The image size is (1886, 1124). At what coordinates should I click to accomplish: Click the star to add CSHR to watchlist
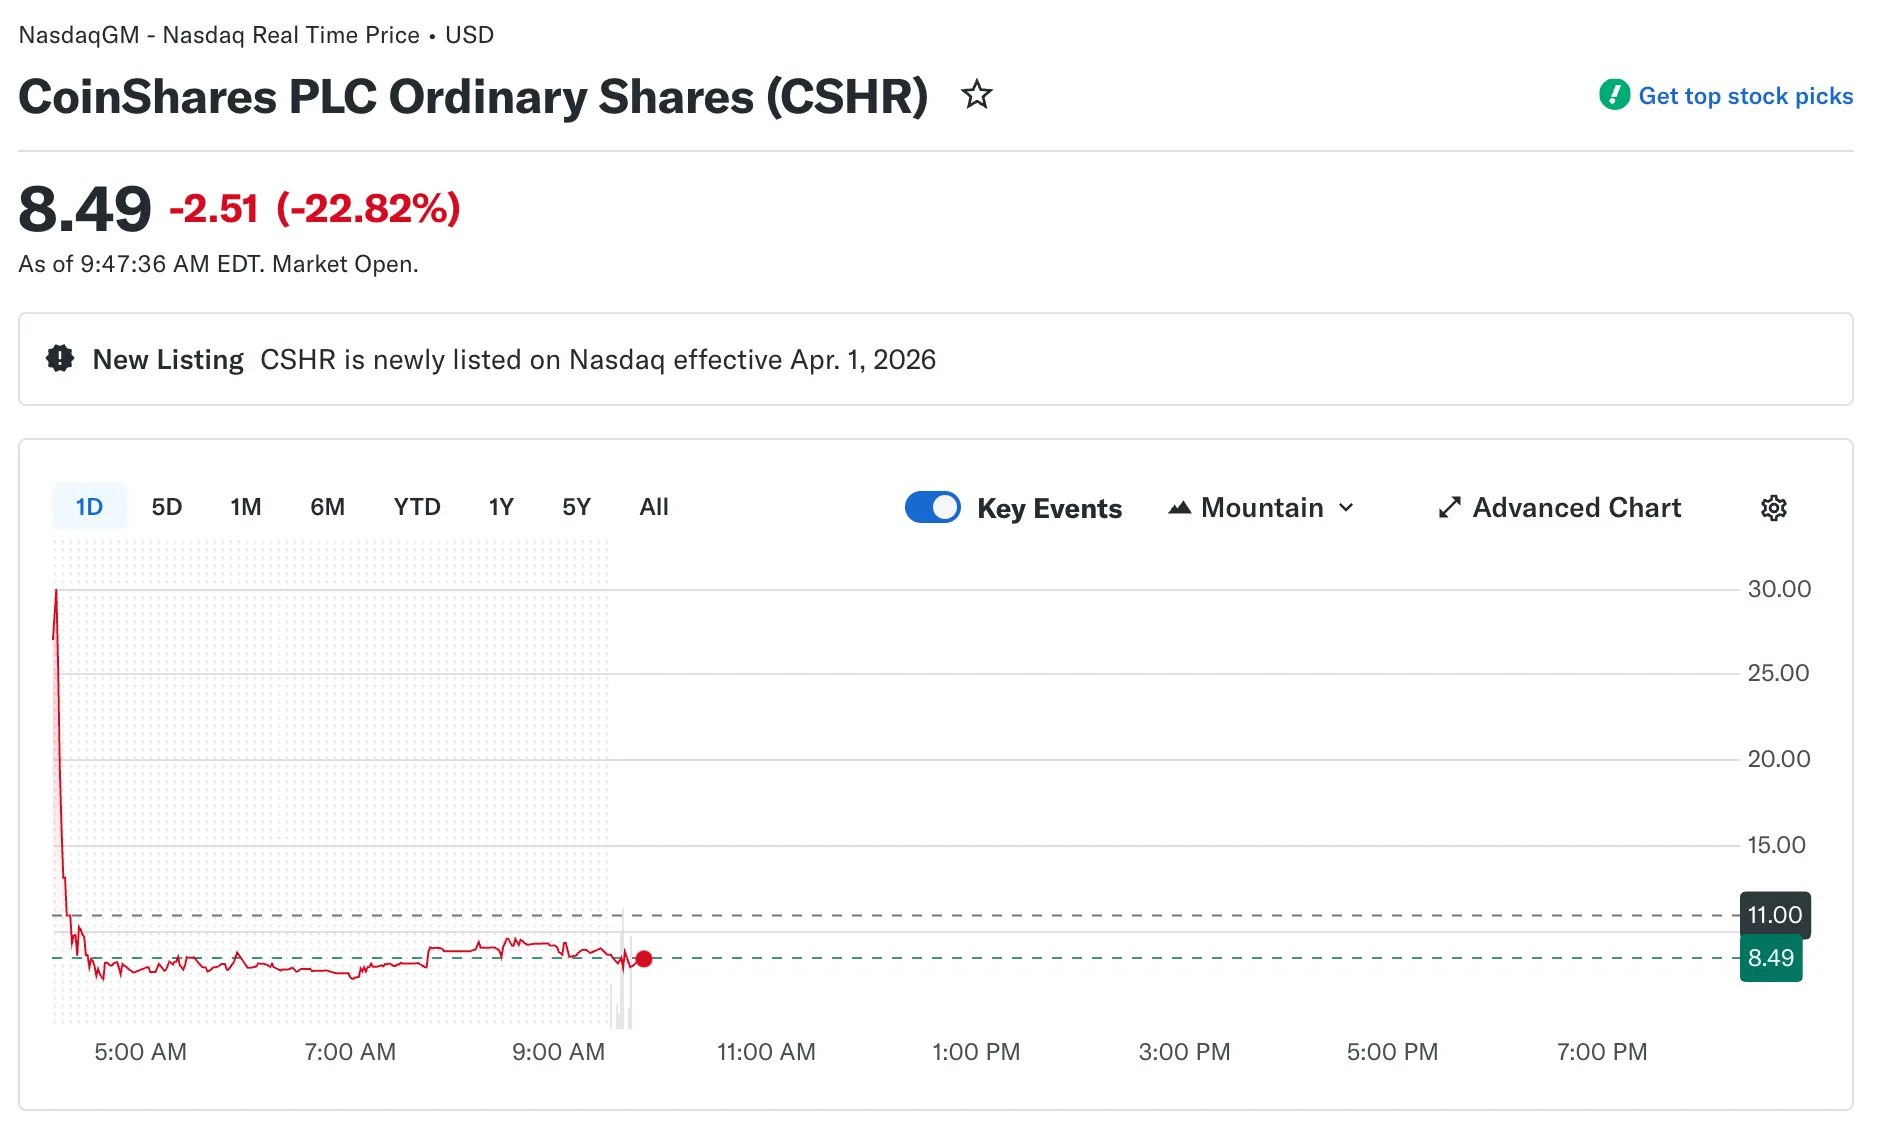[976, 95]
